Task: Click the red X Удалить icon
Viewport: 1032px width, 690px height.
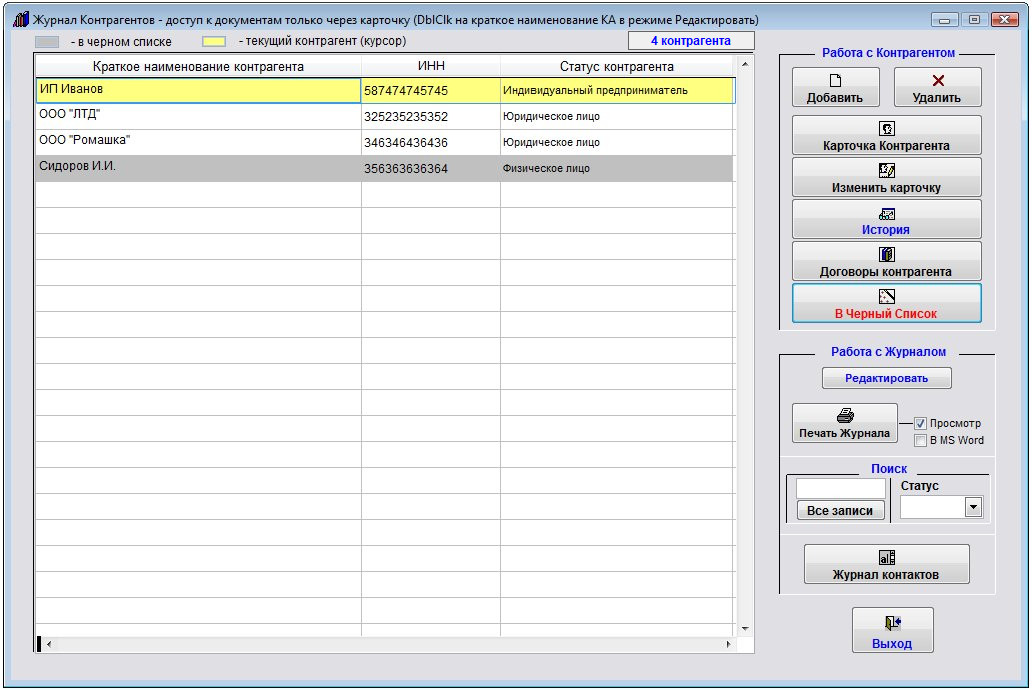Action: pyautogui.click(x=937, y=81)
